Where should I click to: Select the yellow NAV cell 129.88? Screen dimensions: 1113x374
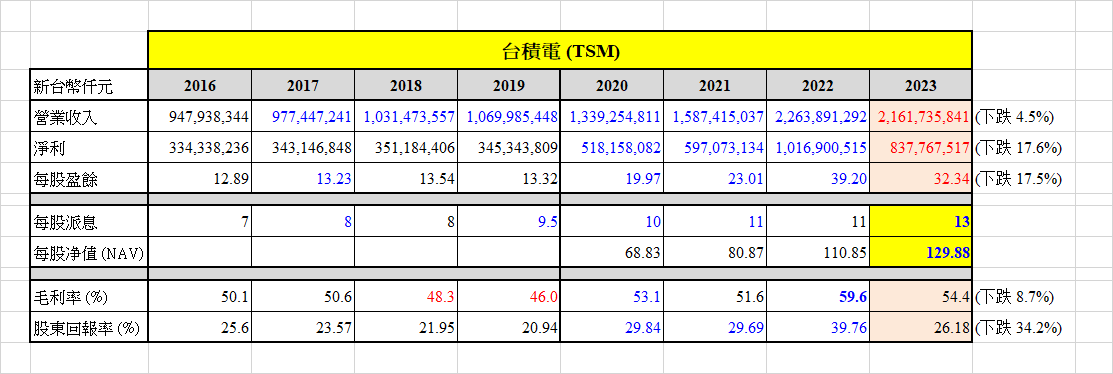coord(920,252)
